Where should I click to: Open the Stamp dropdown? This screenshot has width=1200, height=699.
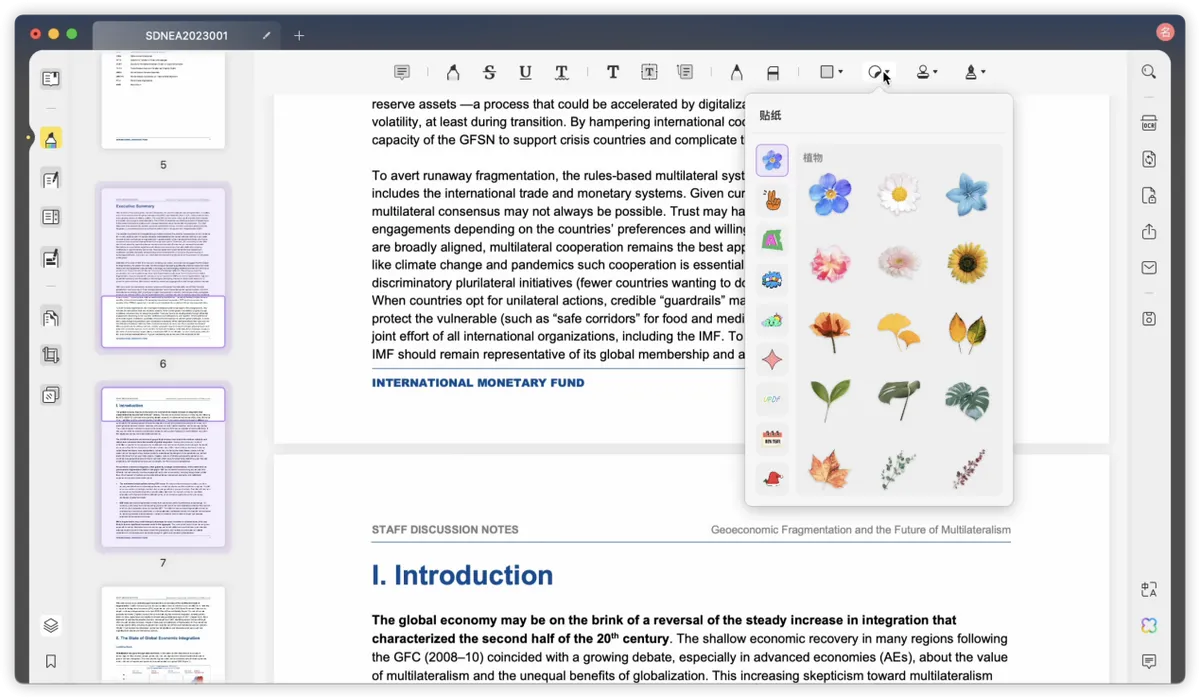[x=927, y=72]
